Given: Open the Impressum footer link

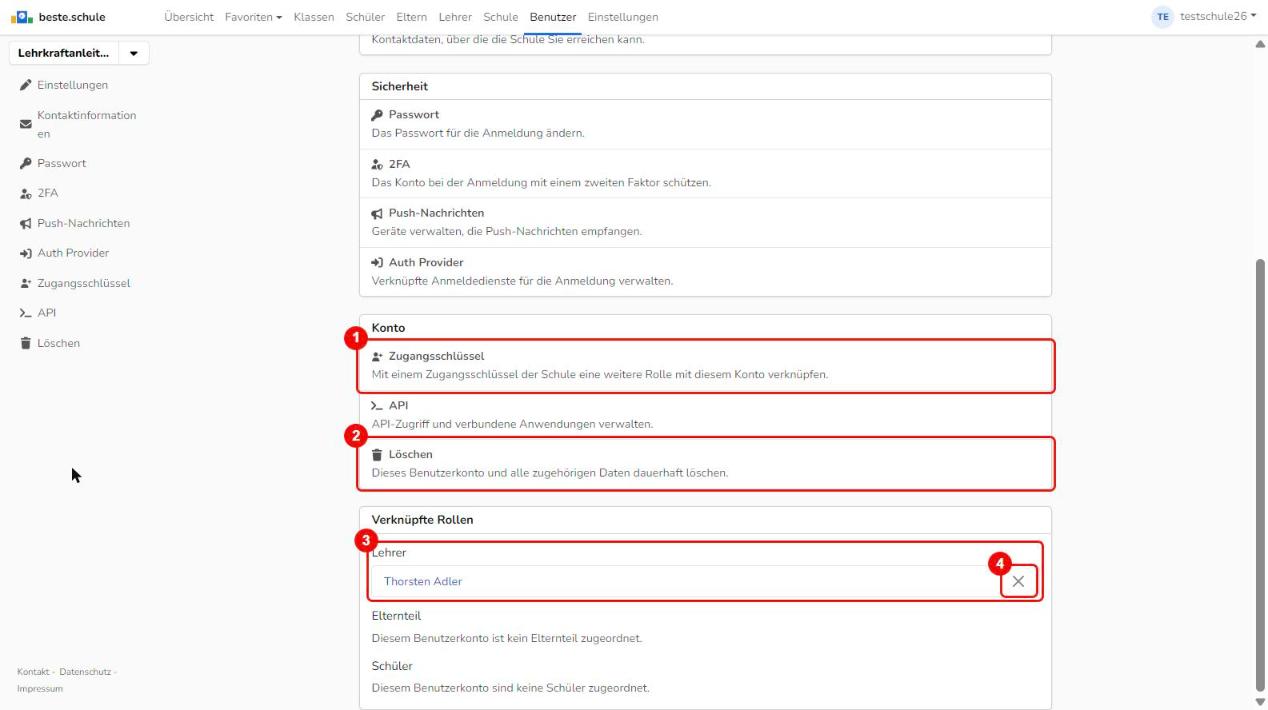Looking at the screenshot, I should [40, 688].
